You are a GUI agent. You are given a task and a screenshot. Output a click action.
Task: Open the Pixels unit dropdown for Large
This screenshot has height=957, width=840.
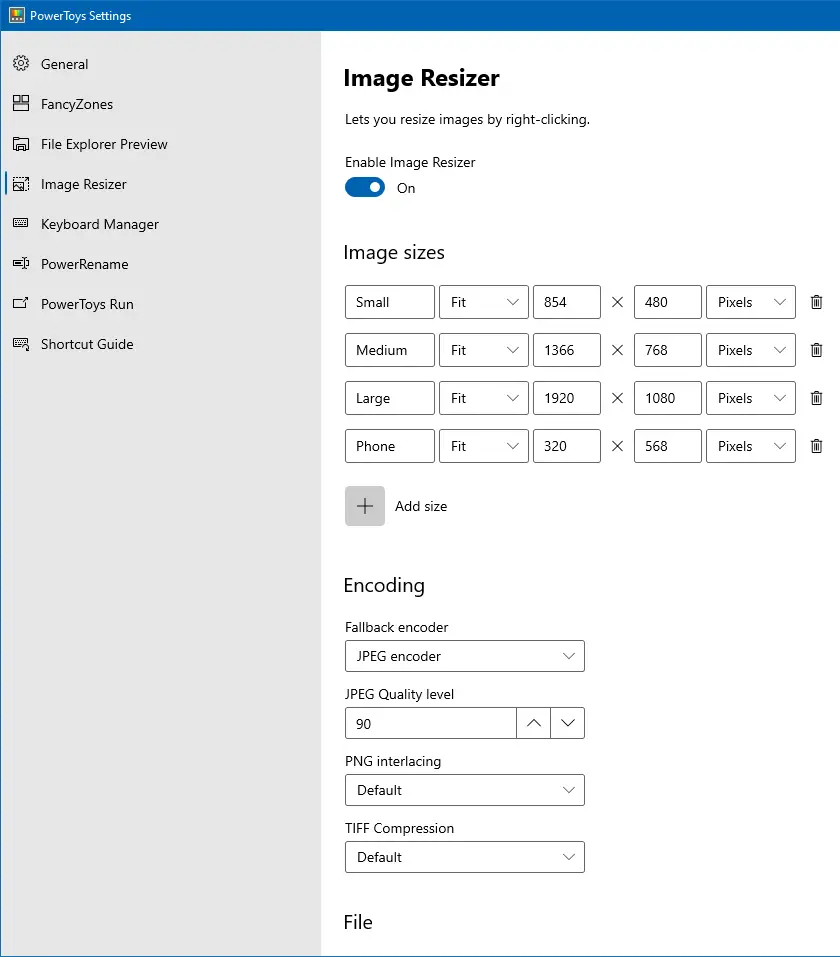tap(751, 398)
